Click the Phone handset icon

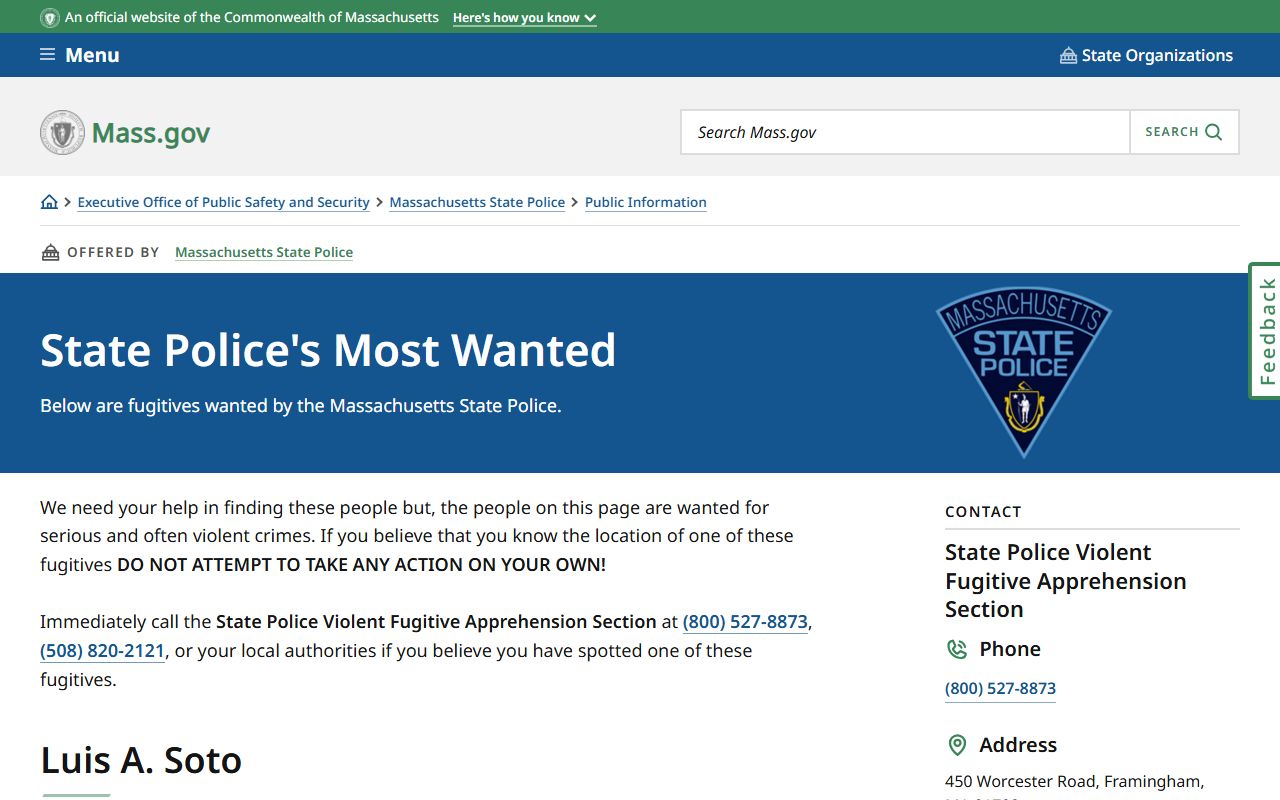coord(957,649)
